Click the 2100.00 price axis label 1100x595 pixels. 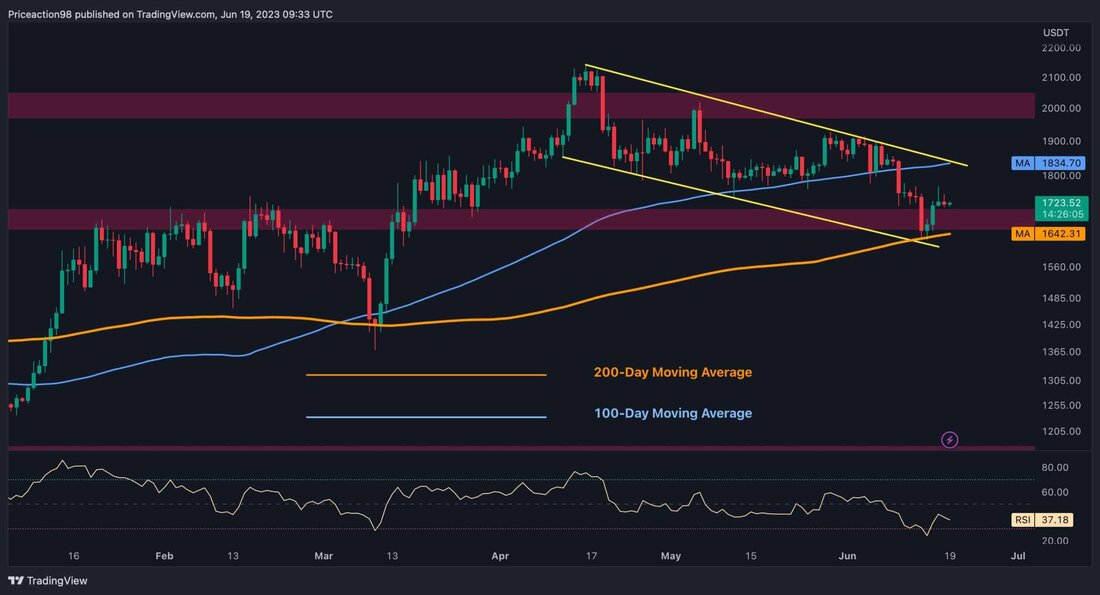1061,77
